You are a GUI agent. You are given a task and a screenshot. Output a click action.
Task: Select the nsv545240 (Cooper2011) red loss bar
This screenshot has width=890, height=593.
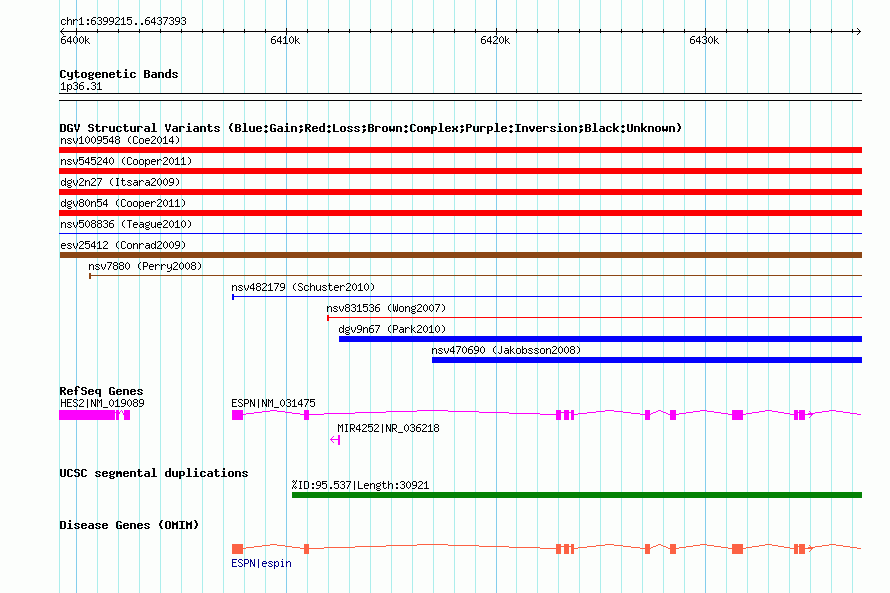(460, 171)
